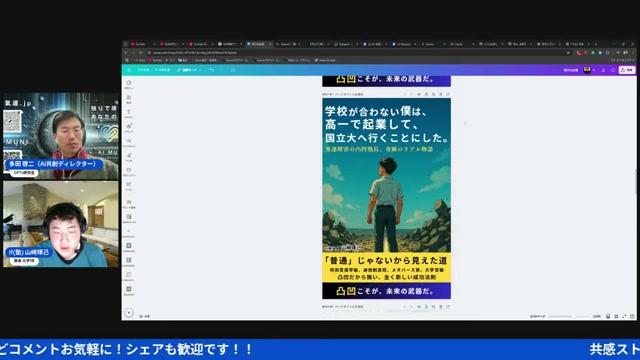Click the browser back arrow
The image size is (640, 360).
(x=125, y=53)
